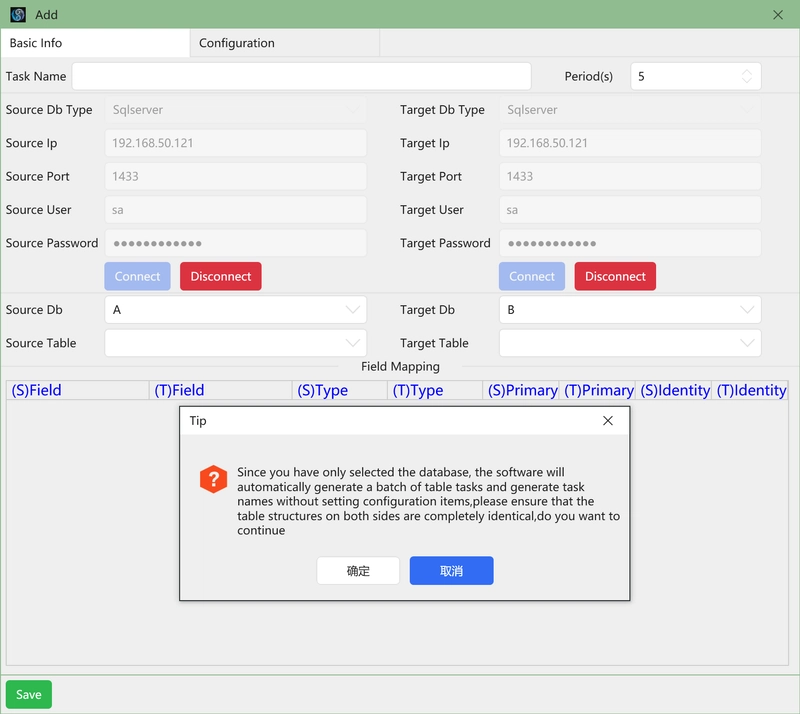
Task: Click the orange question mark icon in Tip dialog
Action: coord(213,479)
